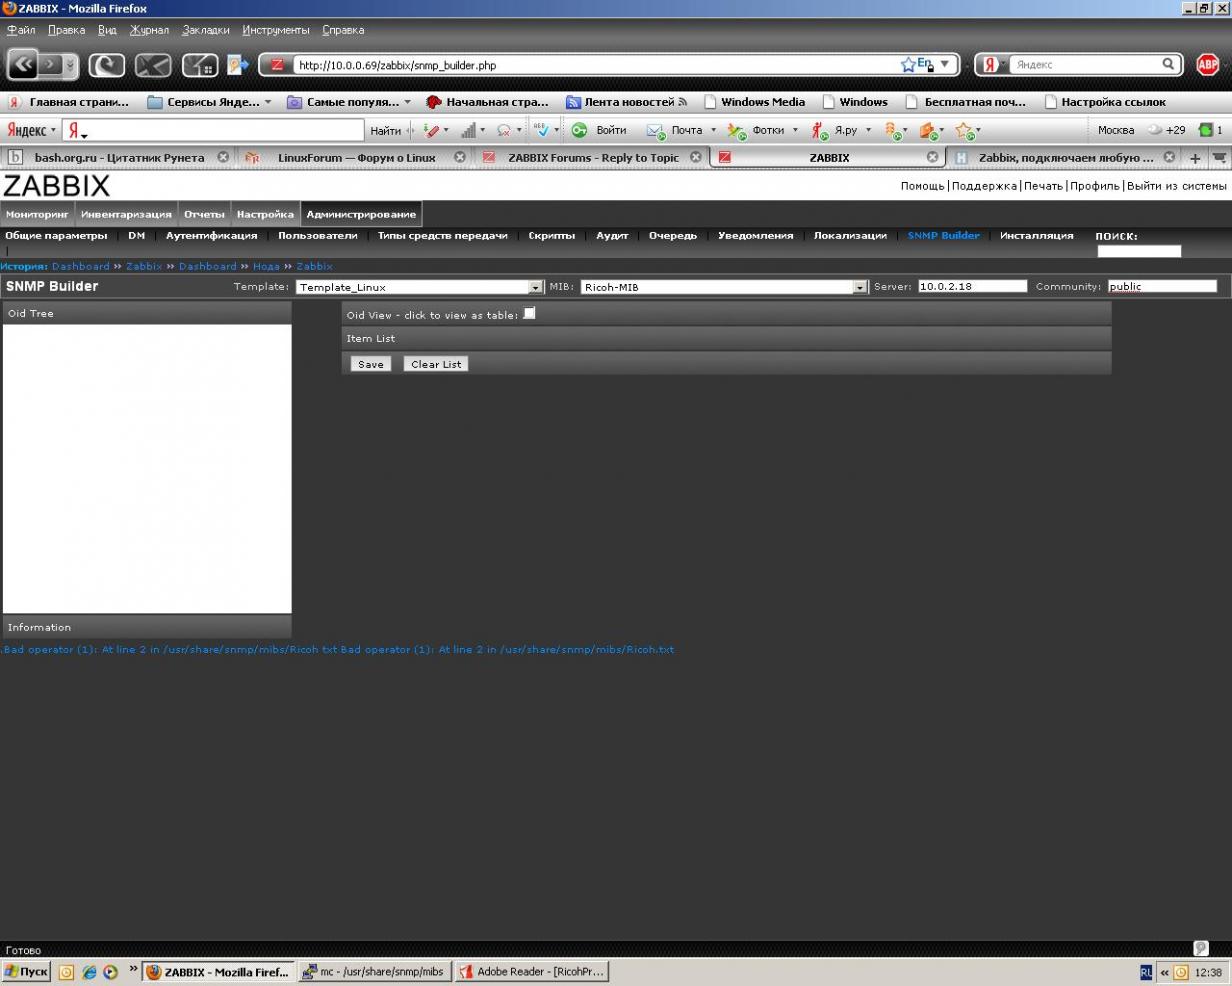Expand the Самые популярные bookmarks folder
Image resolution: width=1232 pixels, height=986 pixels.
348,102
